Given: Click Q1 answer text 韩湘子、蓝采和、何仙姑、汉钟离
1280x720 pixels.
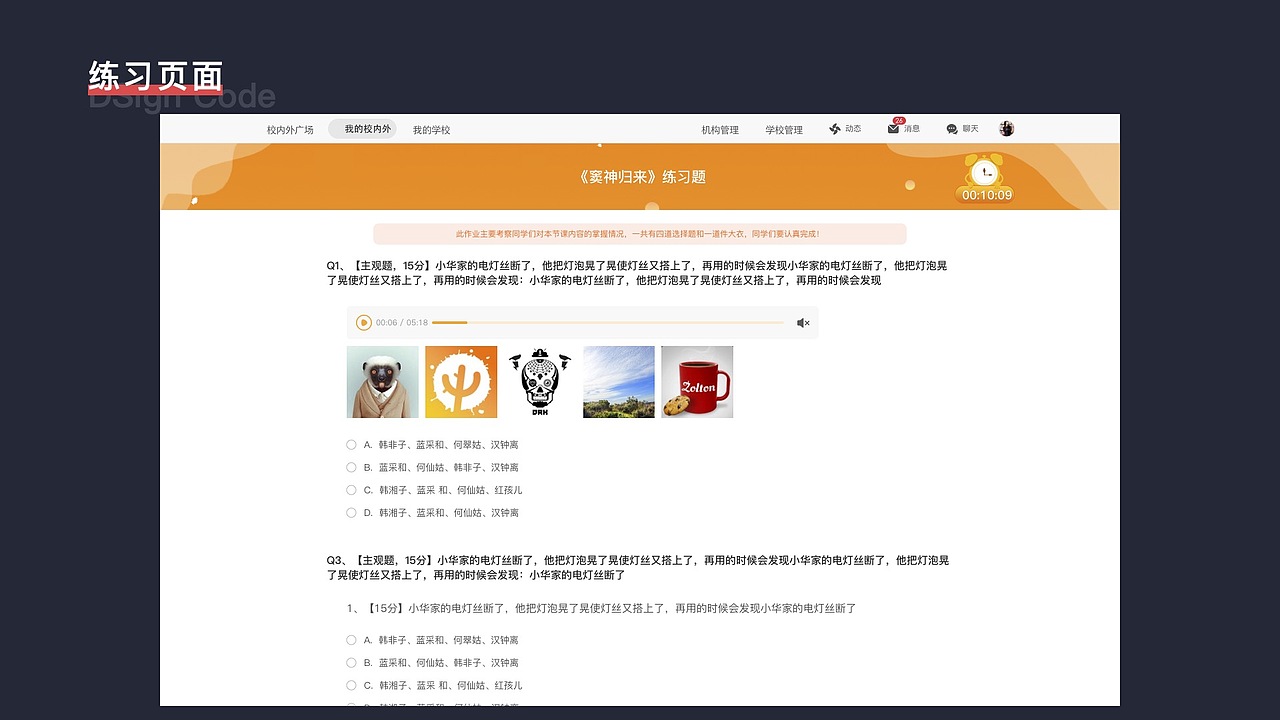Looking at the screenshot, I should tap(448, 513).
